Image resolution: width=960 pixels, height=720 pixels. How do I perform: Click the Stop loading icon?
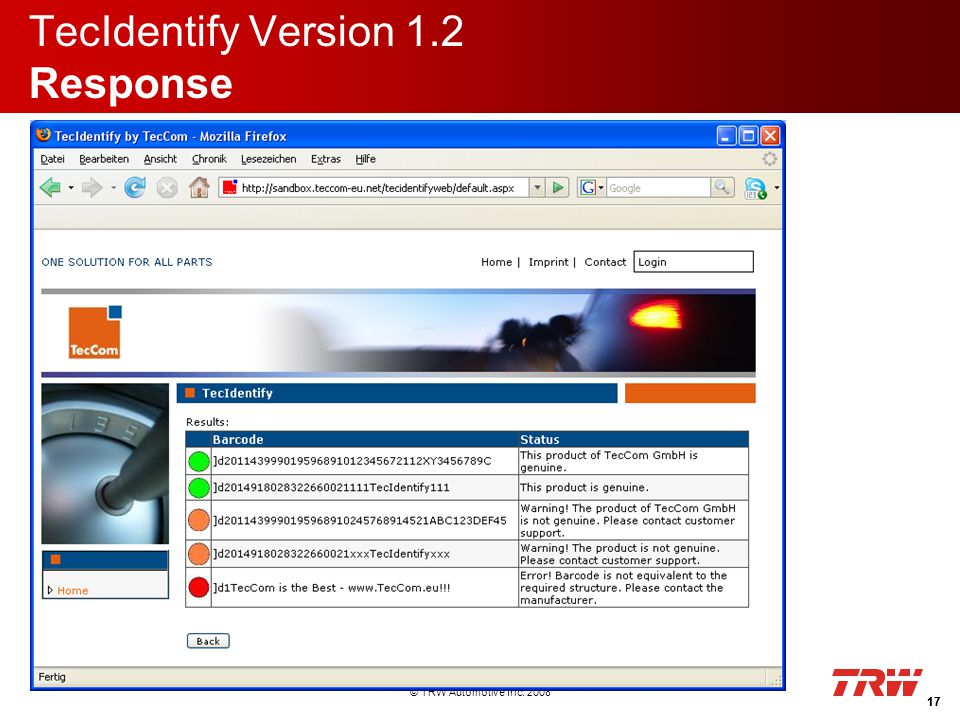167,187
